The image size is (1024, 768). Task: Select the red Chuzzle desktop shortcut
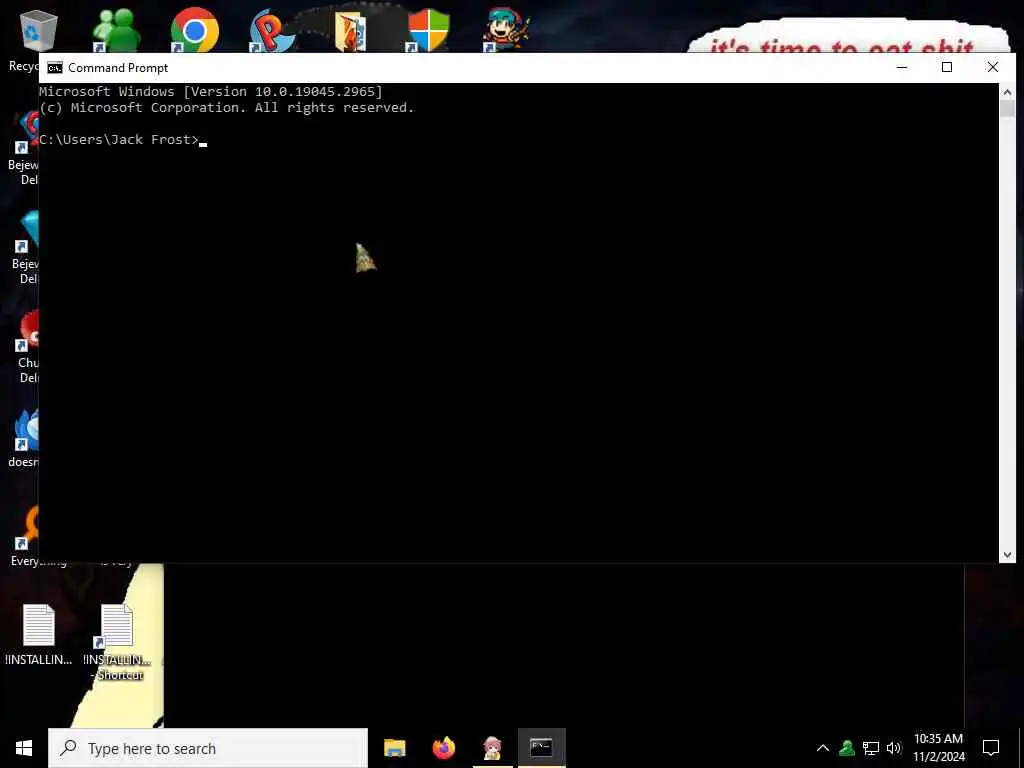[27, 347]
